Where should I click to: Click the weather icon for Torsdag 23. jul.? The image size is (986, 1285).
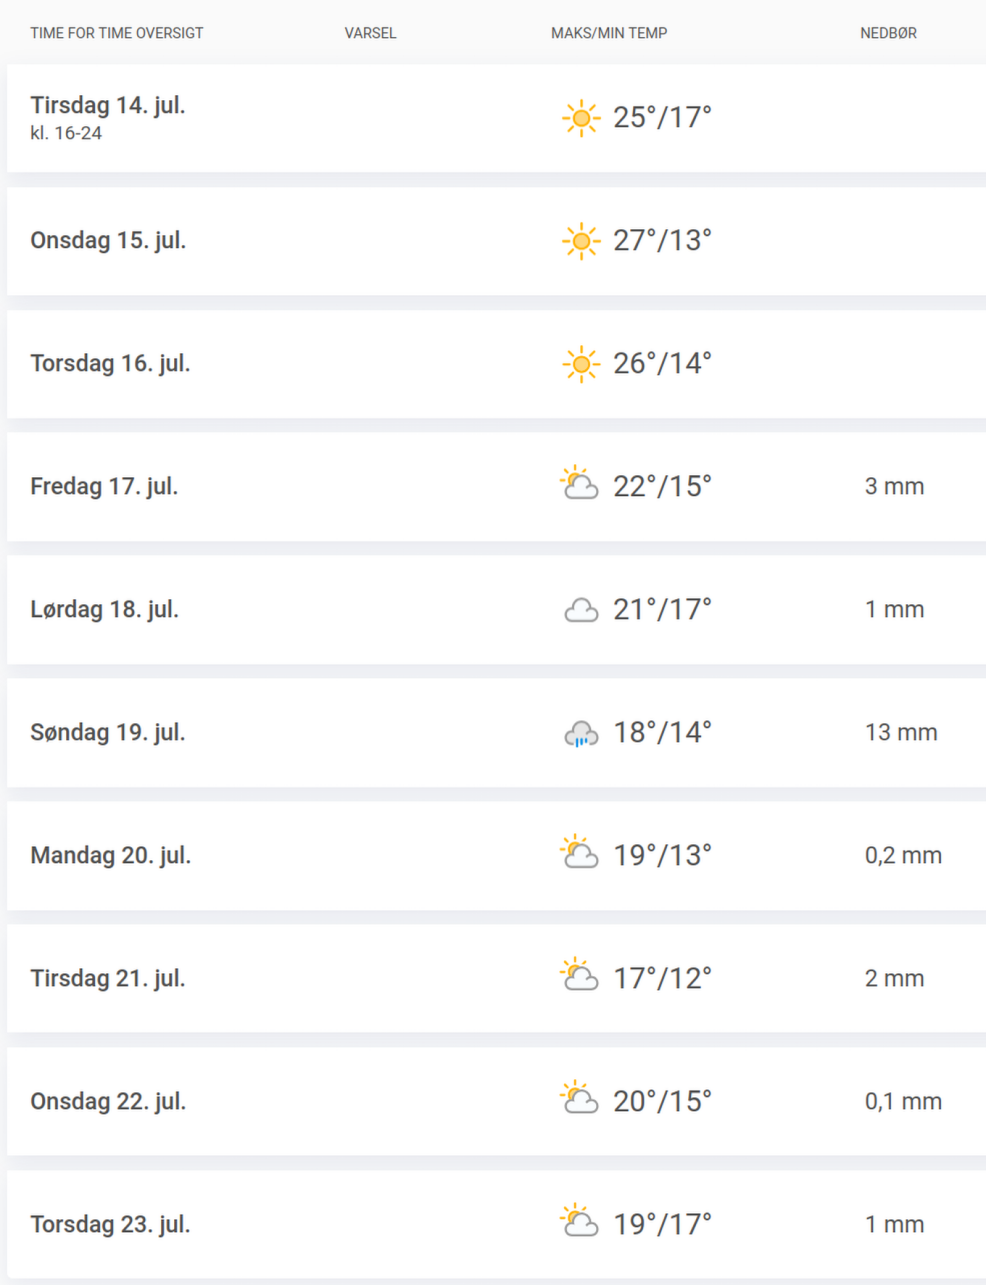[579, 1221]
